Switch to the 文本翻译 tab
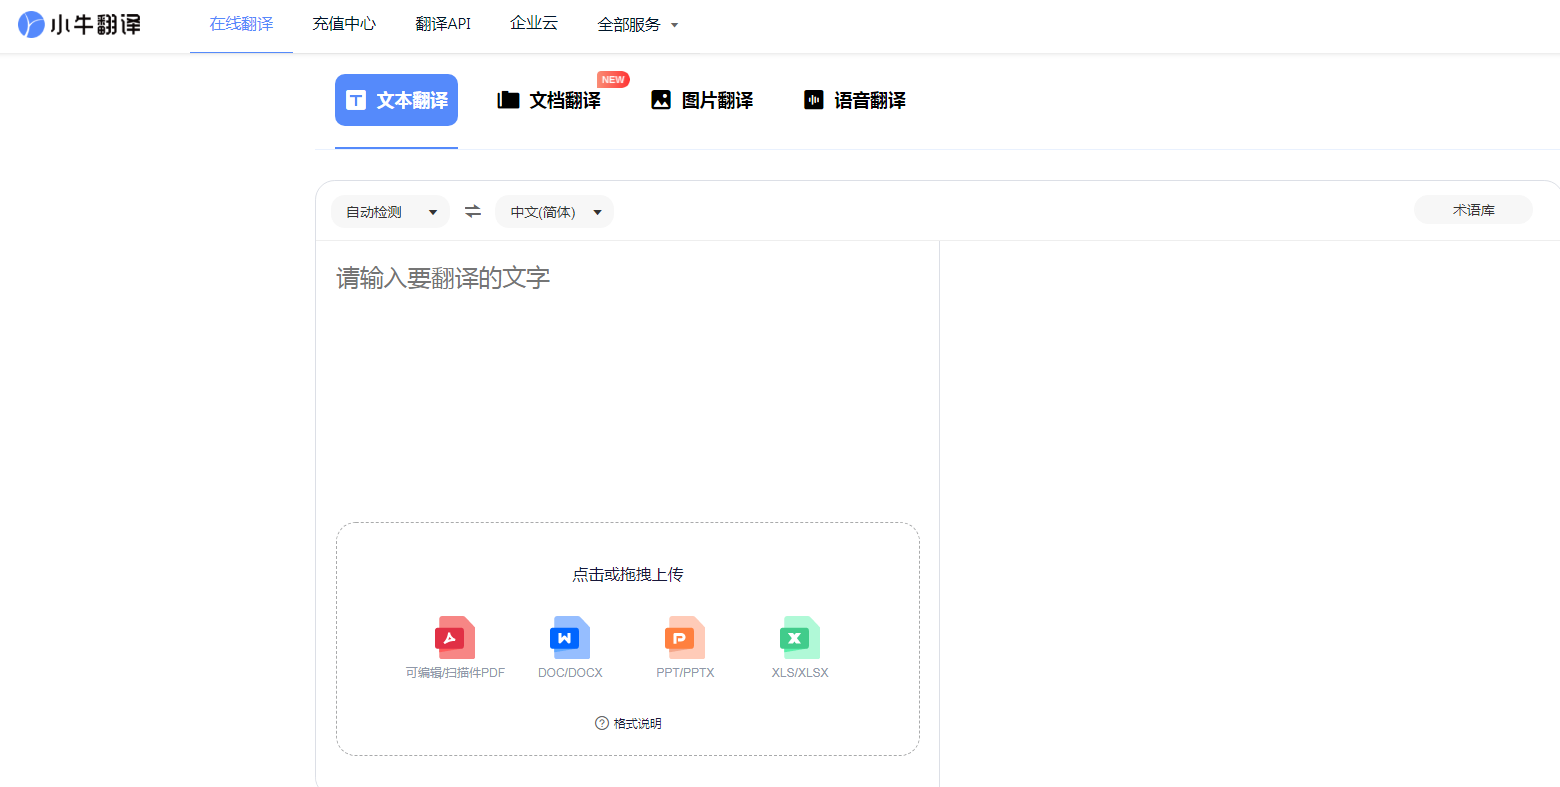This screenshot has width=1560, height=787. point(396,99)
